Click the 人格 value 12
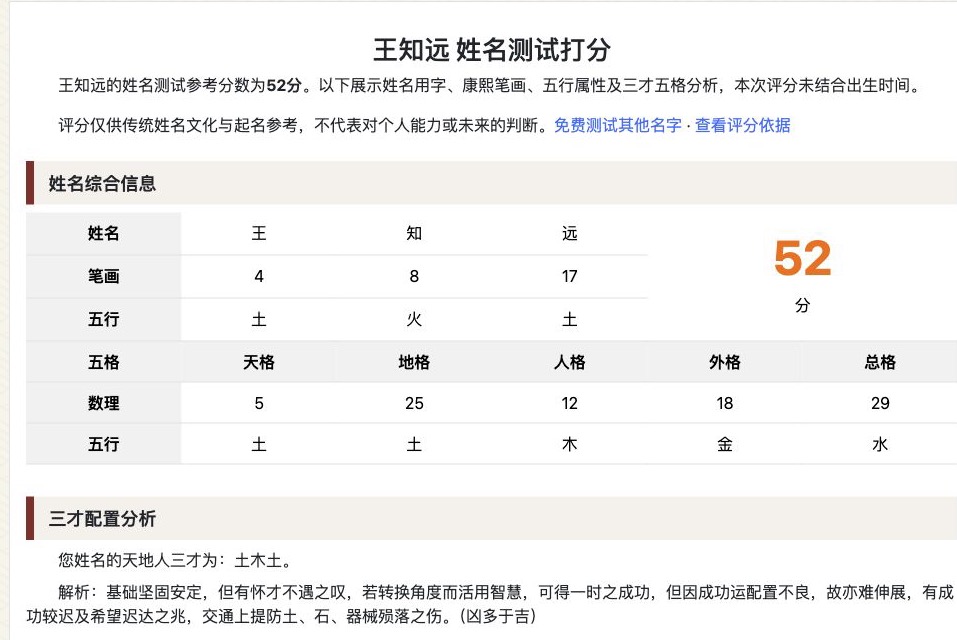 569,403
